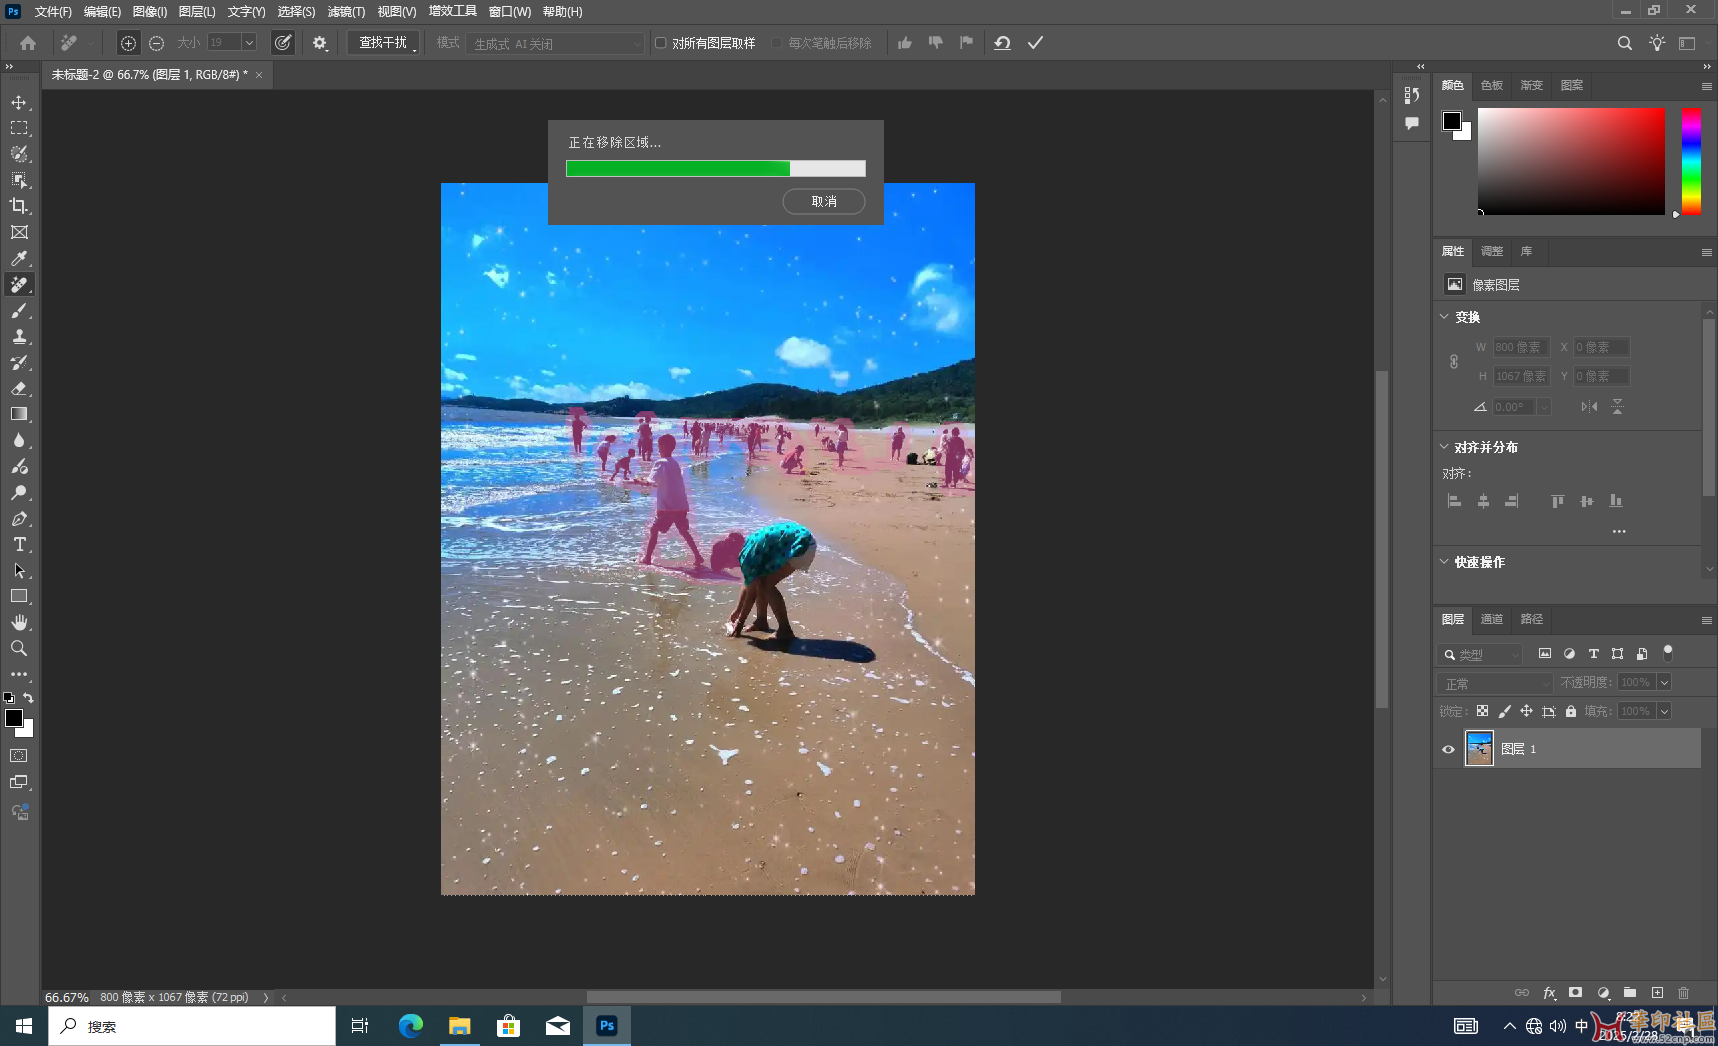Select the Zoom tool

pyautogui.click(x=19, y=648)
